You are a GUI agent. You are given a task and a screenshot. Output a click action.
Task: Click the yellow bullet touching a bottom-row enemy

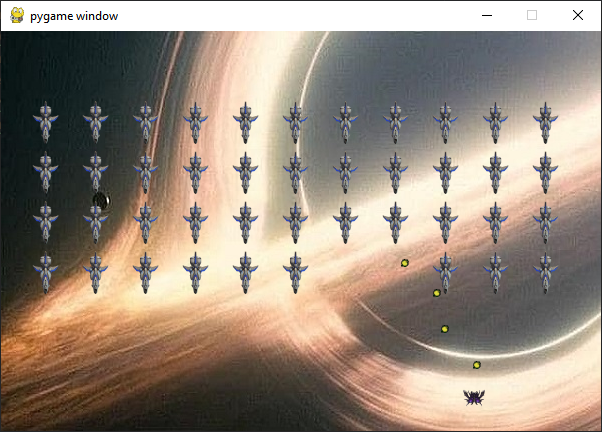437,293
